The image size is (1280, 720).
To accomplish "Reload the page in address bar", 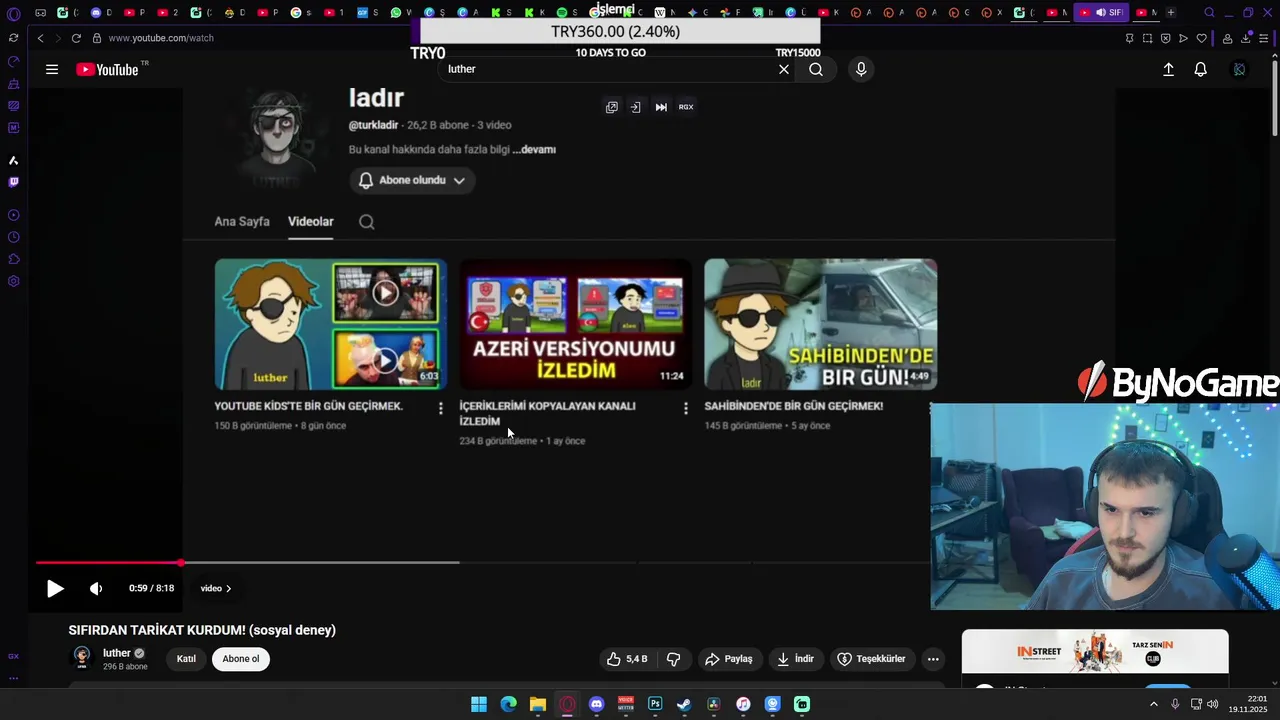I will [x=76, y=38].
